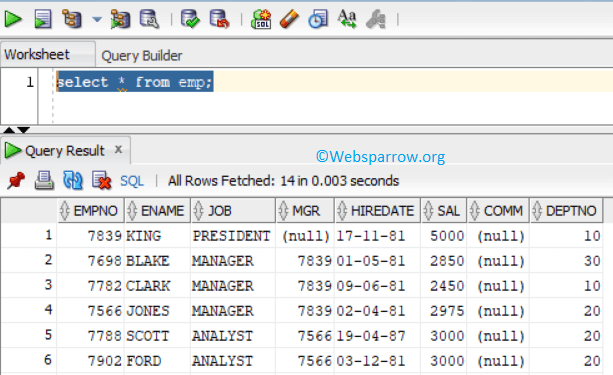Click the Delete row icon
Viewport: 613px width, 375px height.
tap(102, 181)
